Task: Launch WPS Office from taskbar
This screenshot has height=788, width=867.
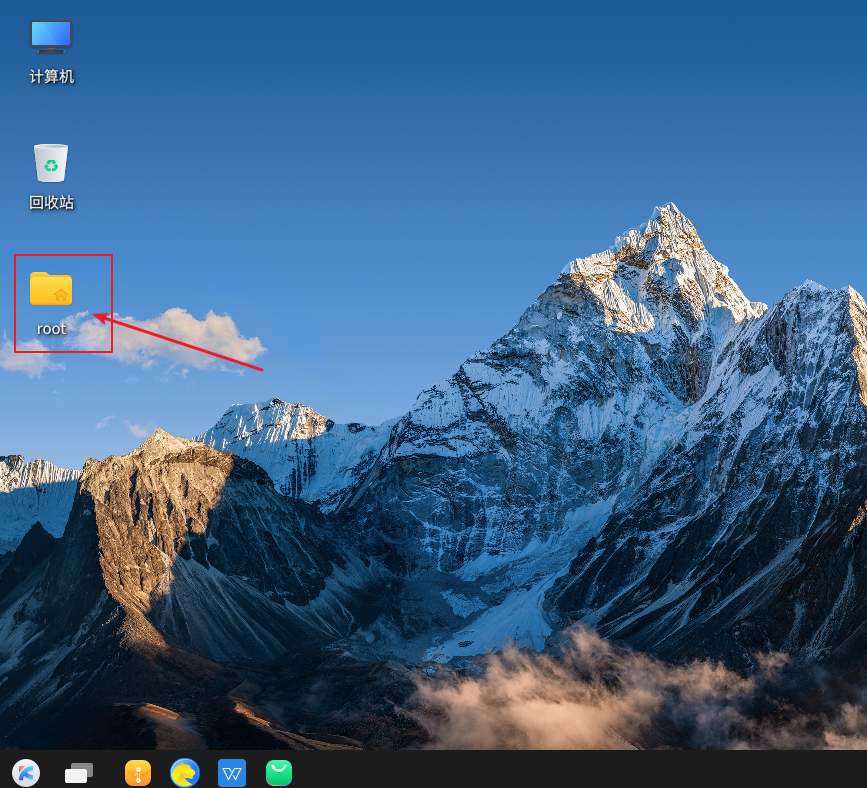Action: (x=232, y=773)
